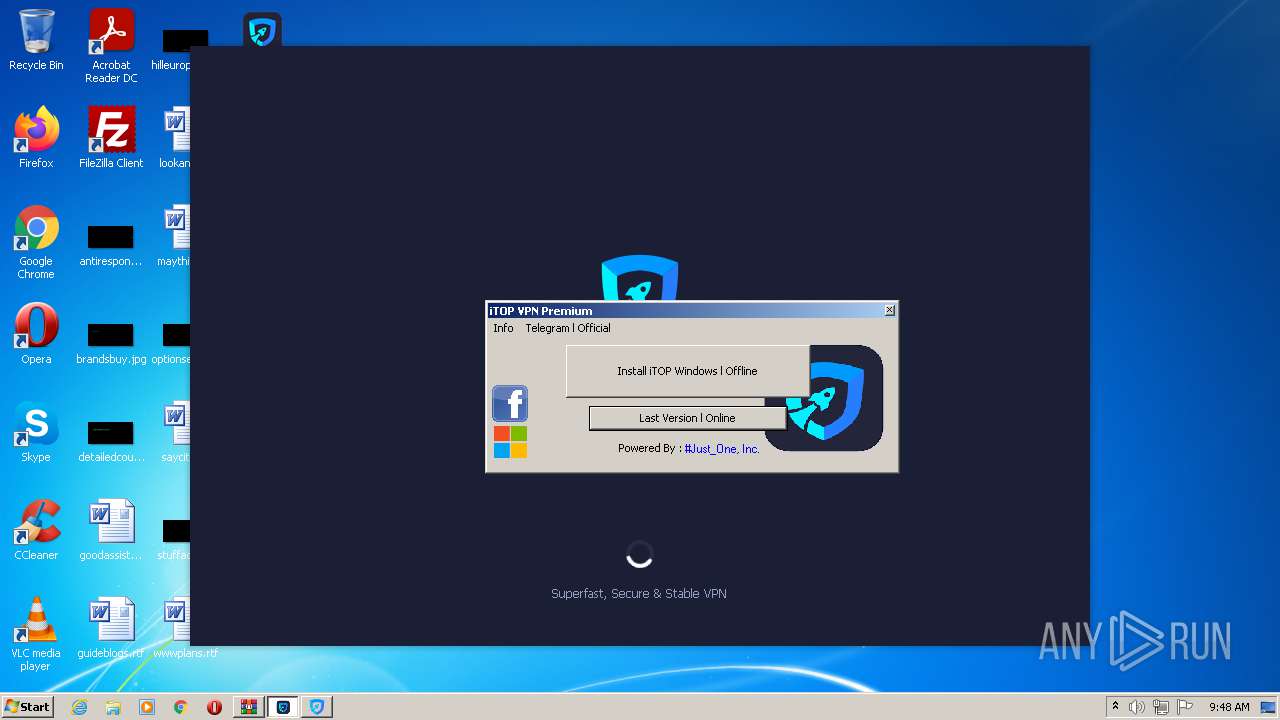The image size is (1280, 720).
Task: Launch Acrobat Reader DC shortcut
Action: [111, 46]
